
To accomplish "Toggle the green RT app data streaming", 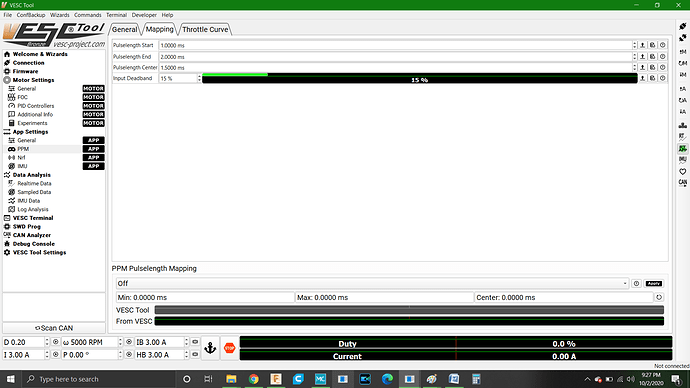I will coord(683,149).
